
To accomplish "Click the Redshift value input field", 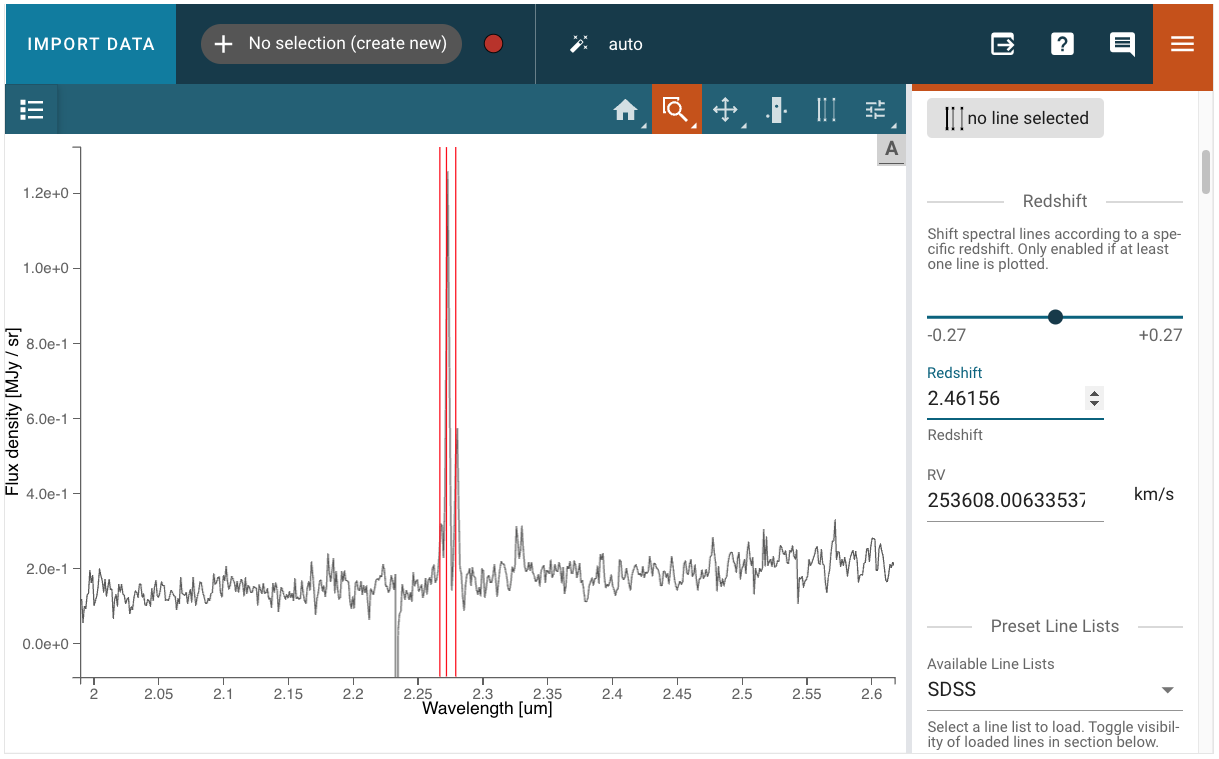I will pos(1004,398).
